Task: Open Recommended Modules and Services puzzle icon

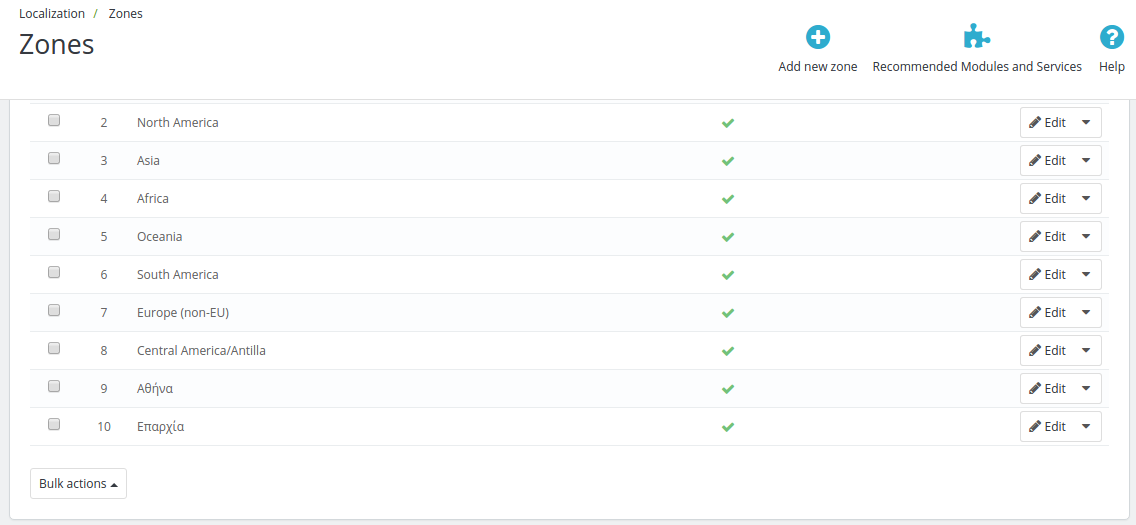Action: tap(977, 38)
